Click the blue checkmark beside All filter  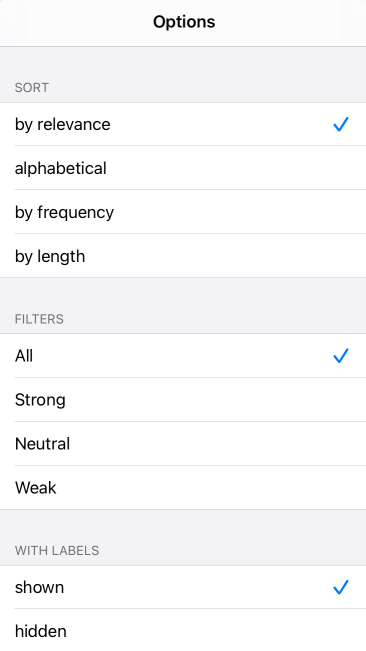pos(341,356)
